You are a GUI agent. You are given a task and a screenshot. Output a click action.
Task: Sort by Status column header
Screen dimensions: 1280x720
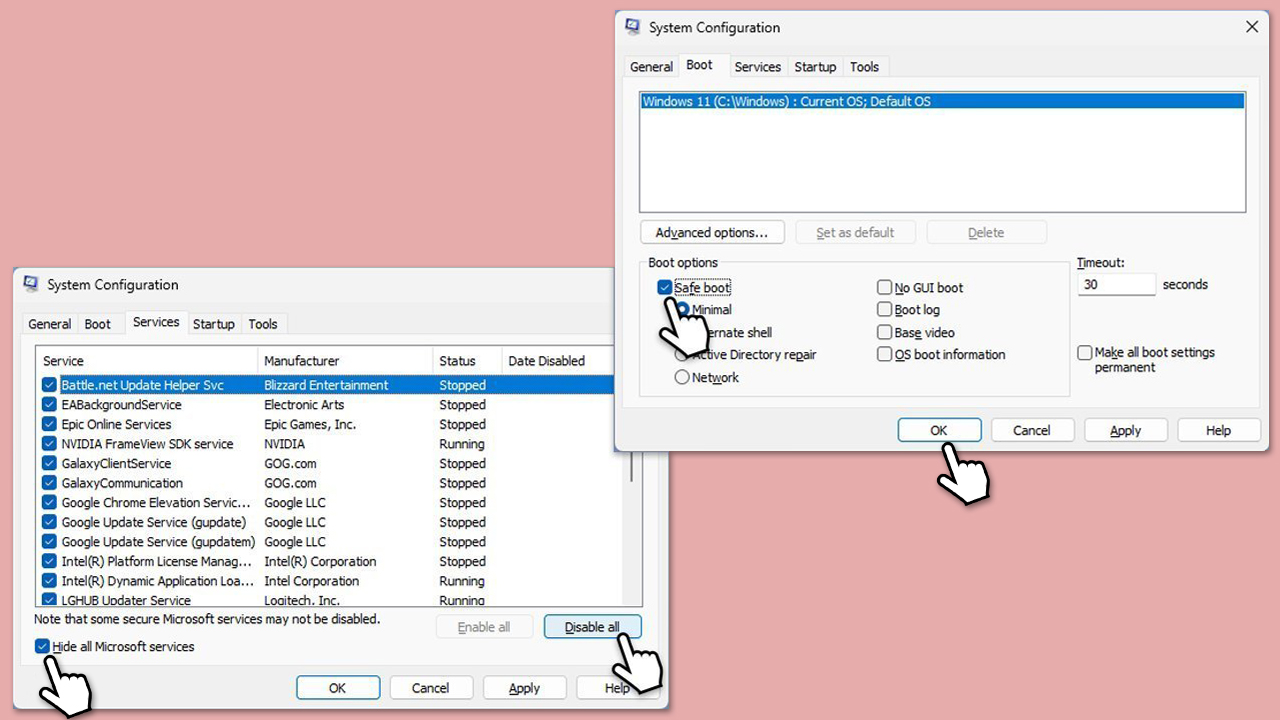click(x=467, y=361)
